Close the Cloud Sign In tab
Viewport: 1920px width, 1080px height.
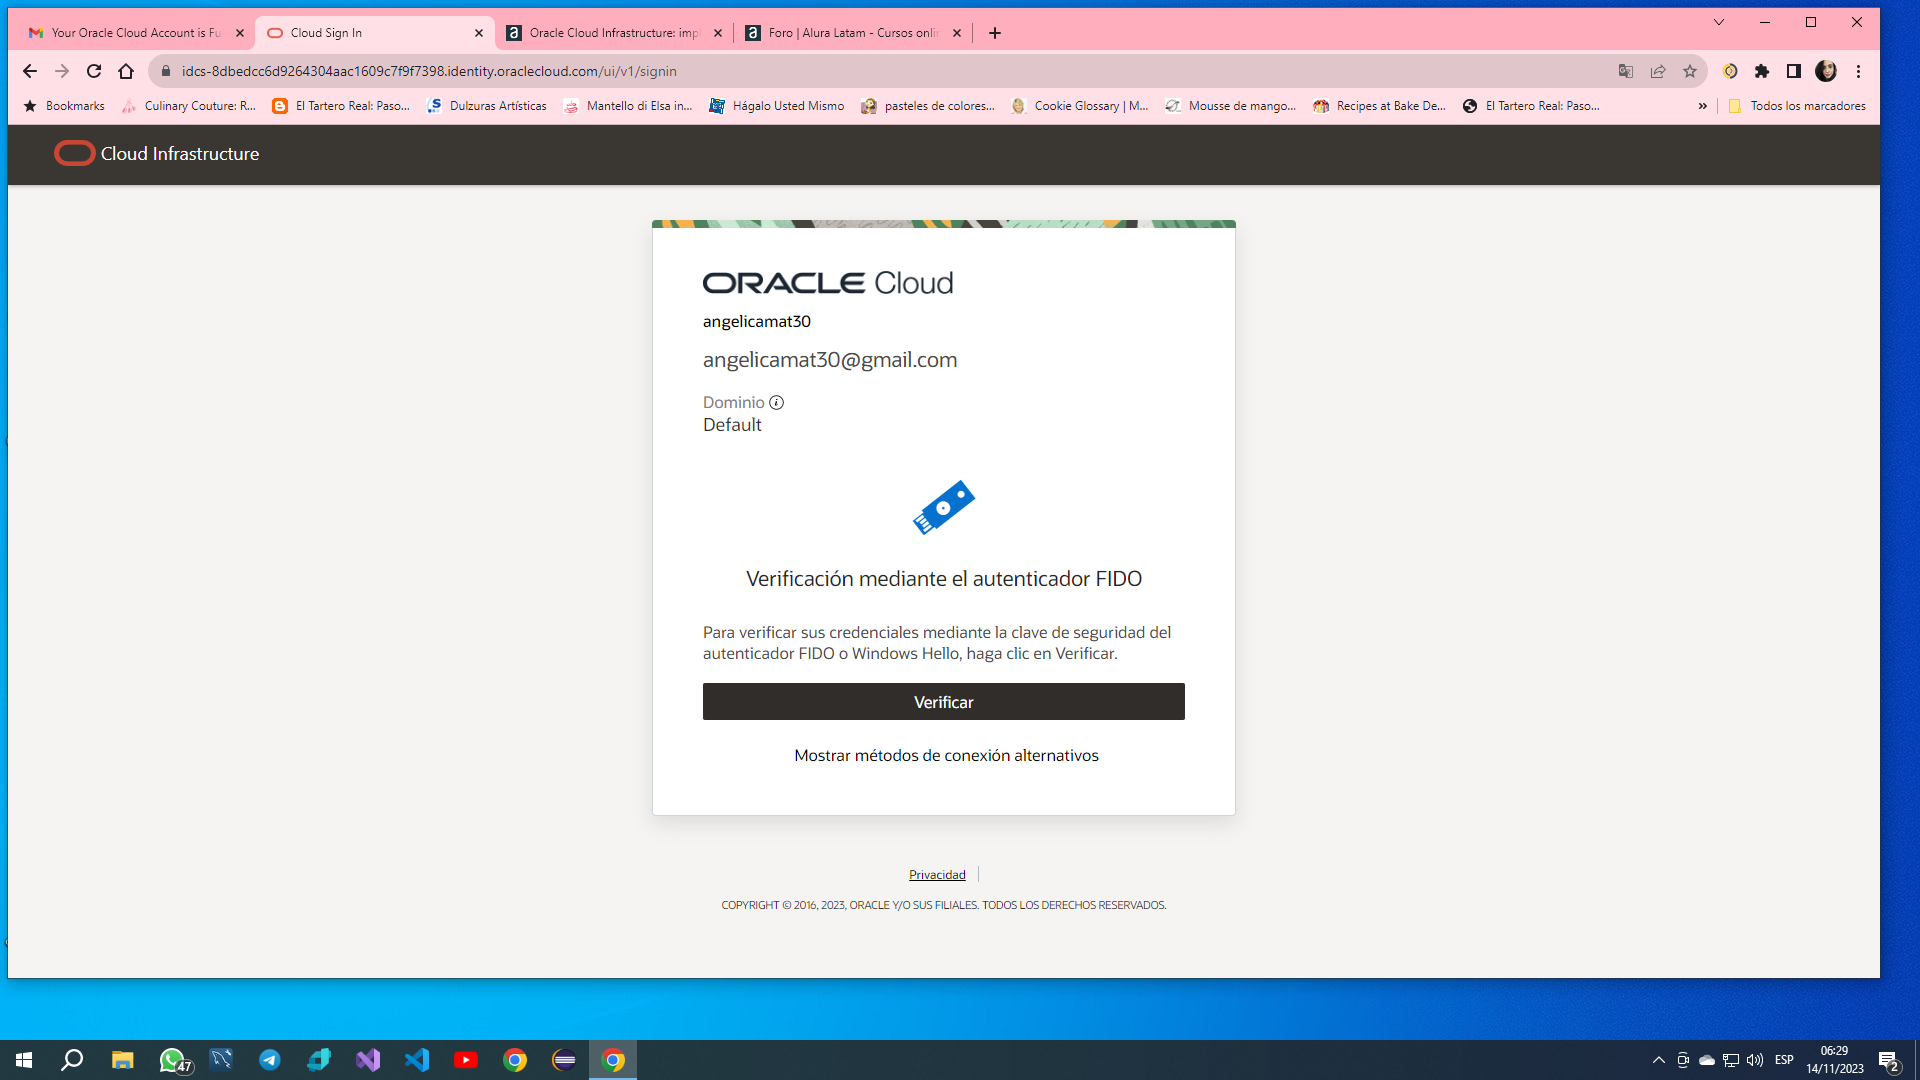point(479,33)
